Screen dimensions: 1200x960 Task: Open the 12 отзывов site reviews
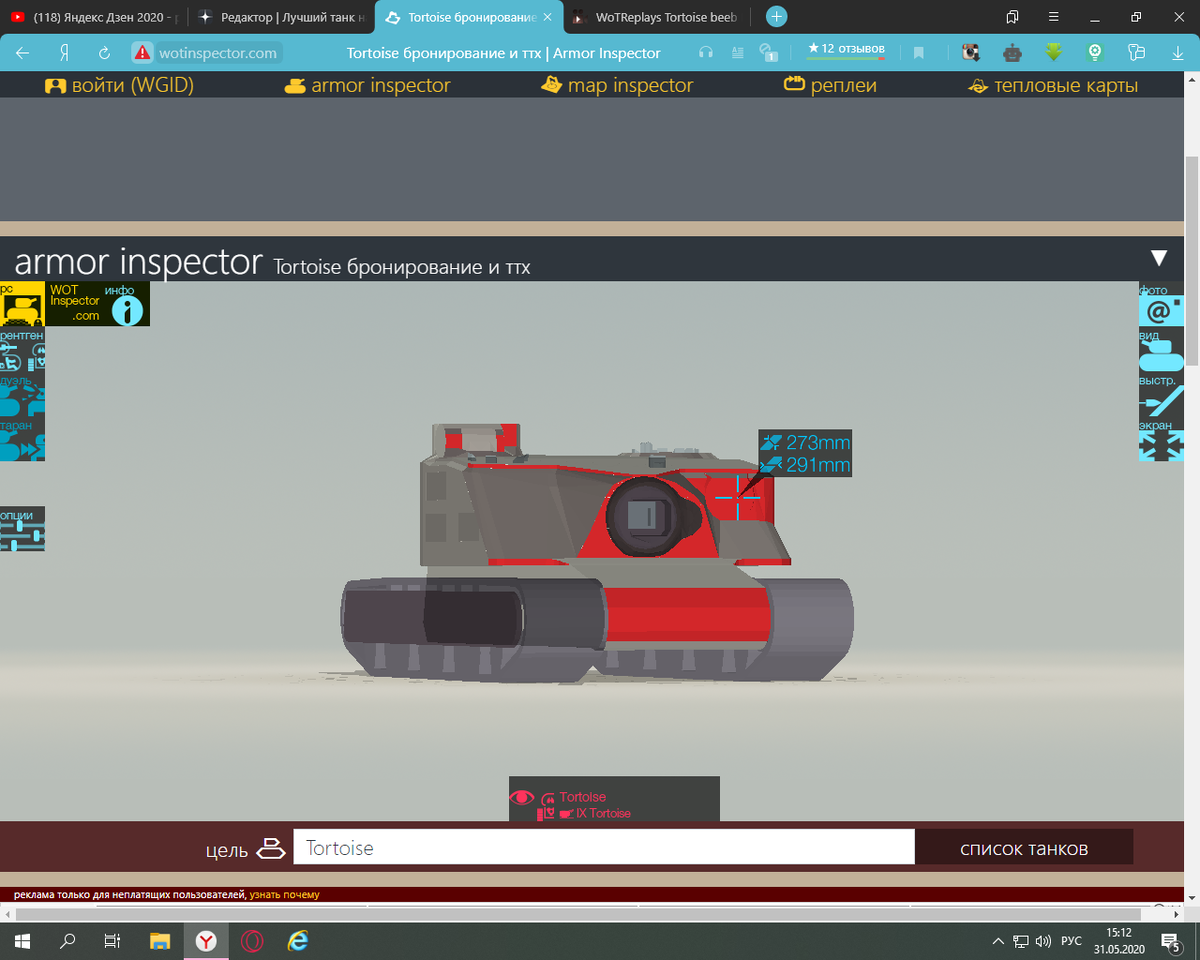pyautogui.click(x=845, y=49)
